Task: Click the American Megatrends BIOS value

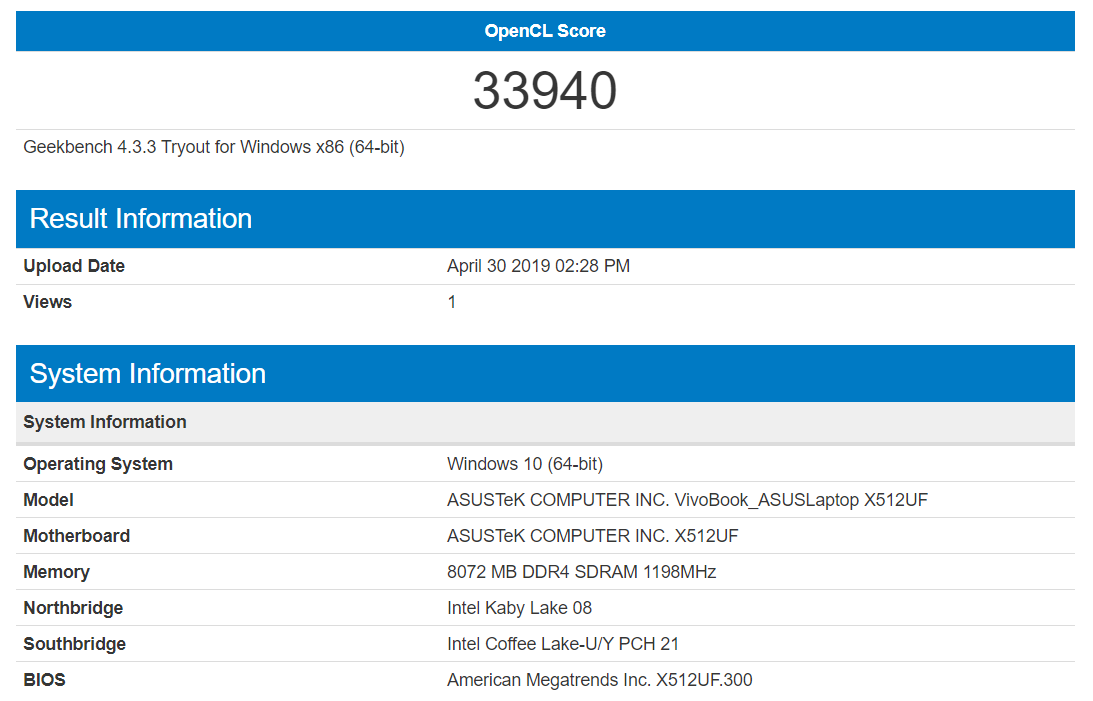Action: [599, 680]
